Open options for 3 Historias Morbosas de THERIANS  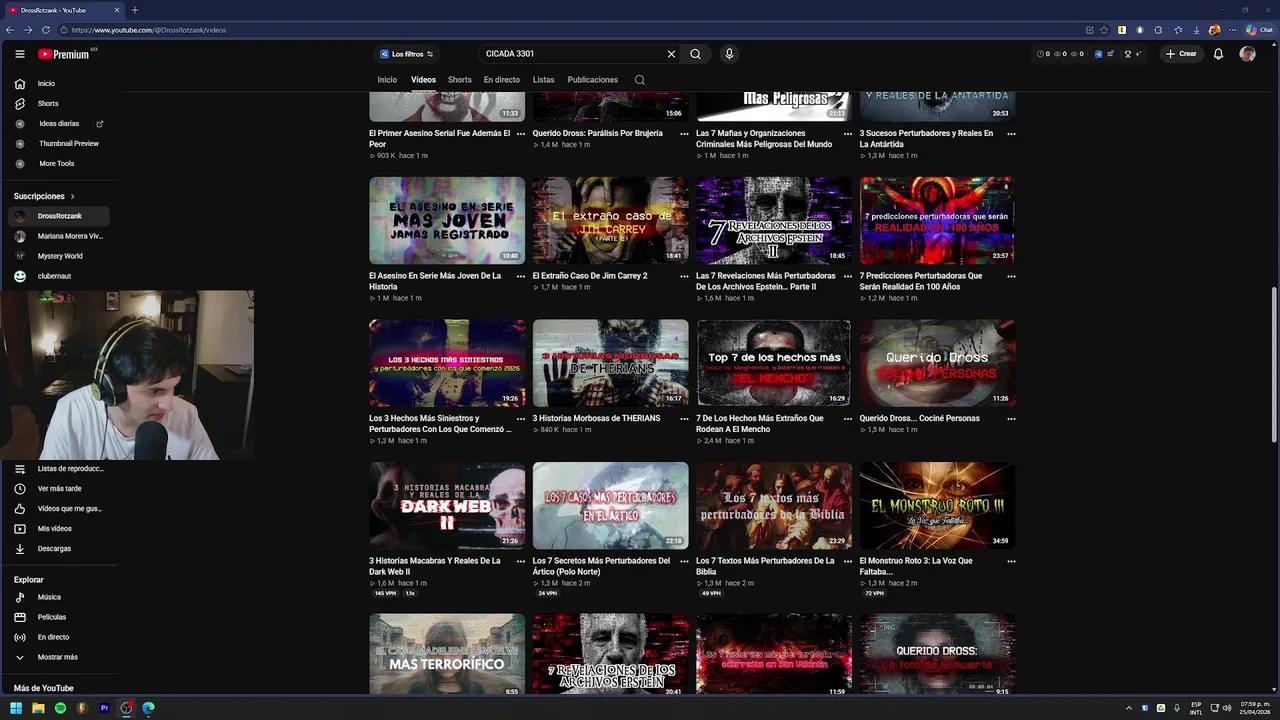[684, 419]
